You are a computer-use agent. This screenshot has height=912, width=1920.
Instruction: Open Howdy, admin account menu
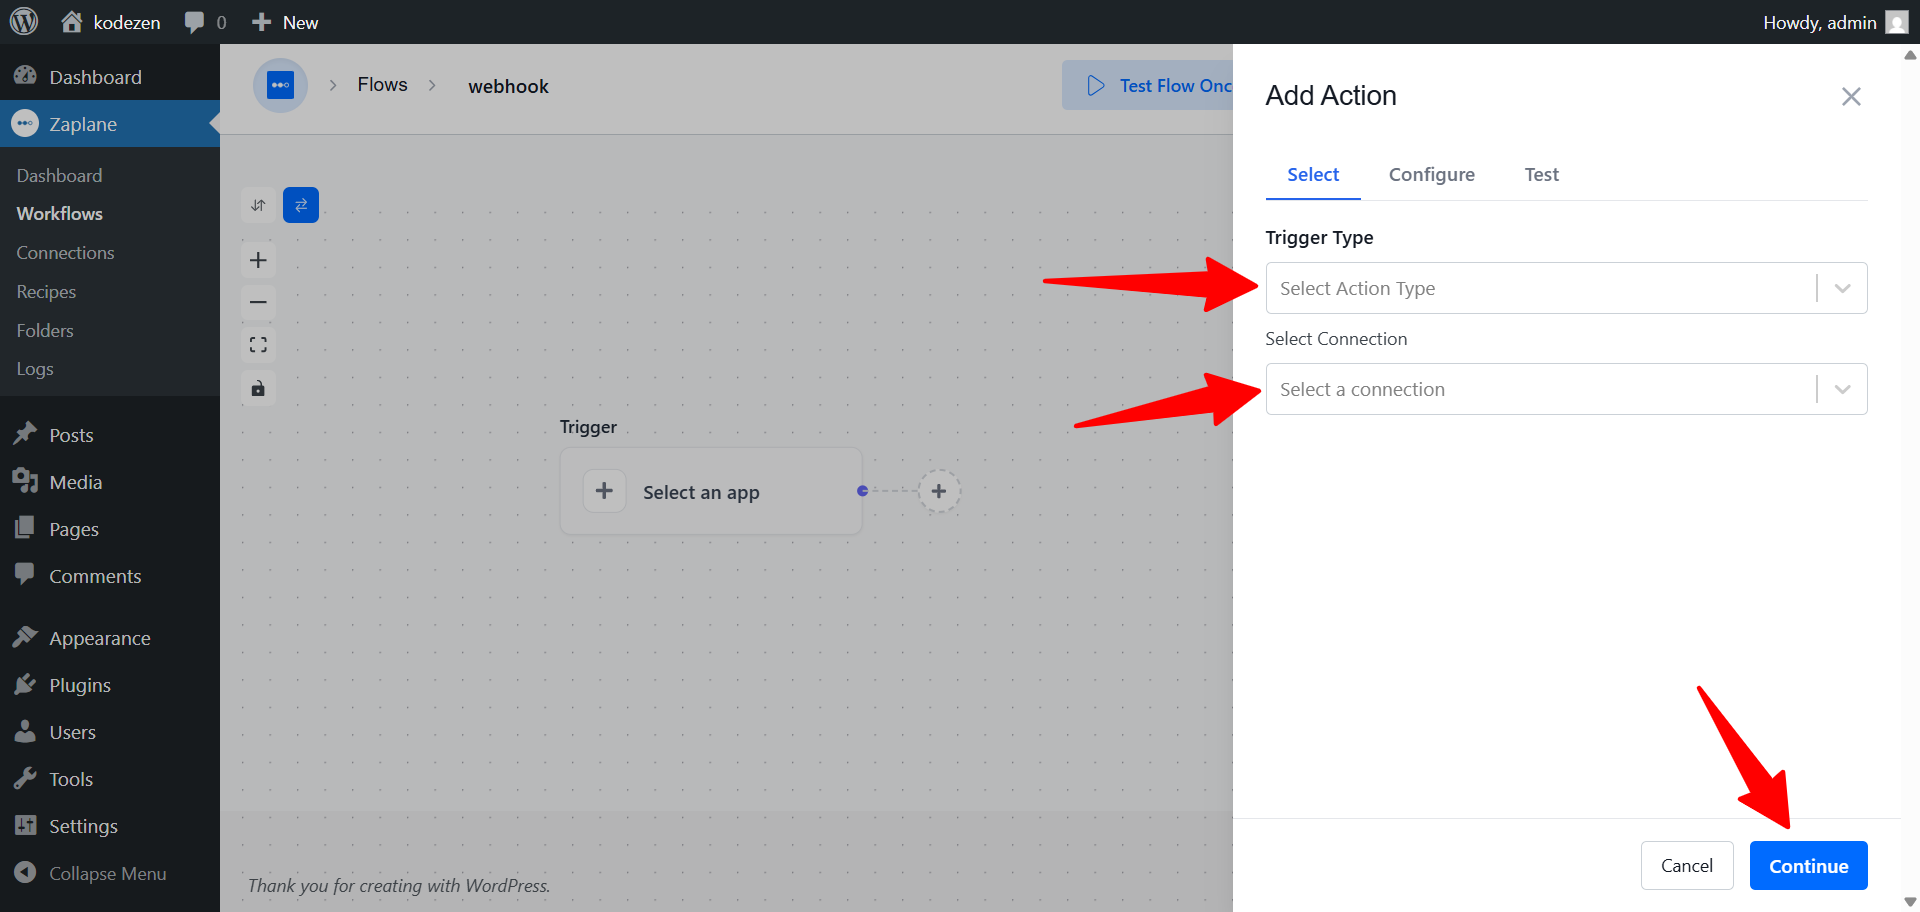(x=1835, y=22)
